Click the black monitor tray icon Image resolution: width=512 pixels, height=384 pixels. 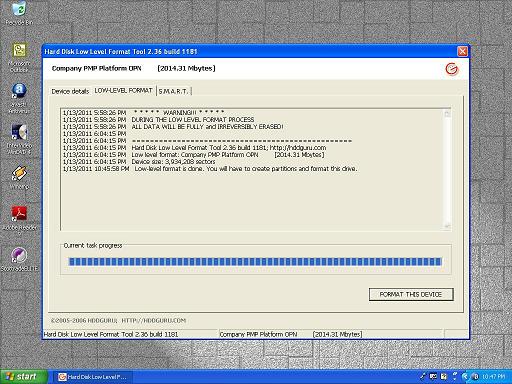(x=433, y=377)
